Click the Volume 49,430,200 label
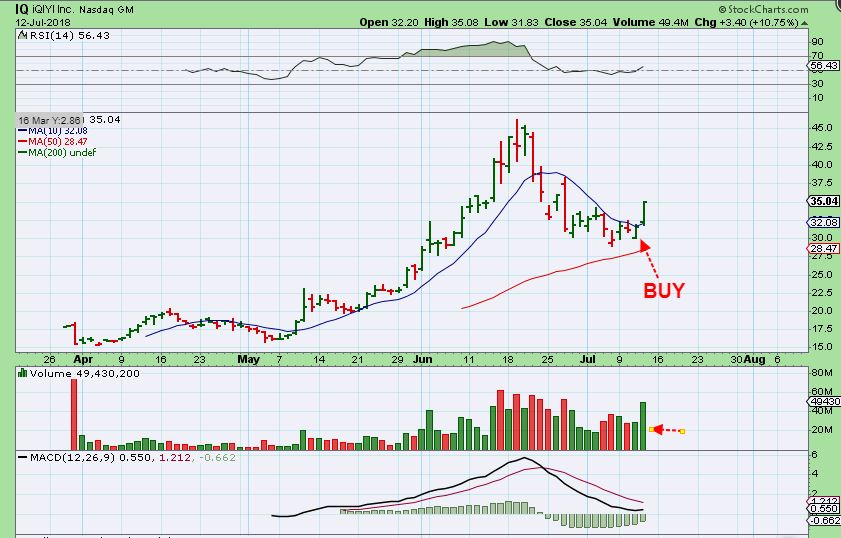Viewport: 841px width, 538px height. [85, 373]
